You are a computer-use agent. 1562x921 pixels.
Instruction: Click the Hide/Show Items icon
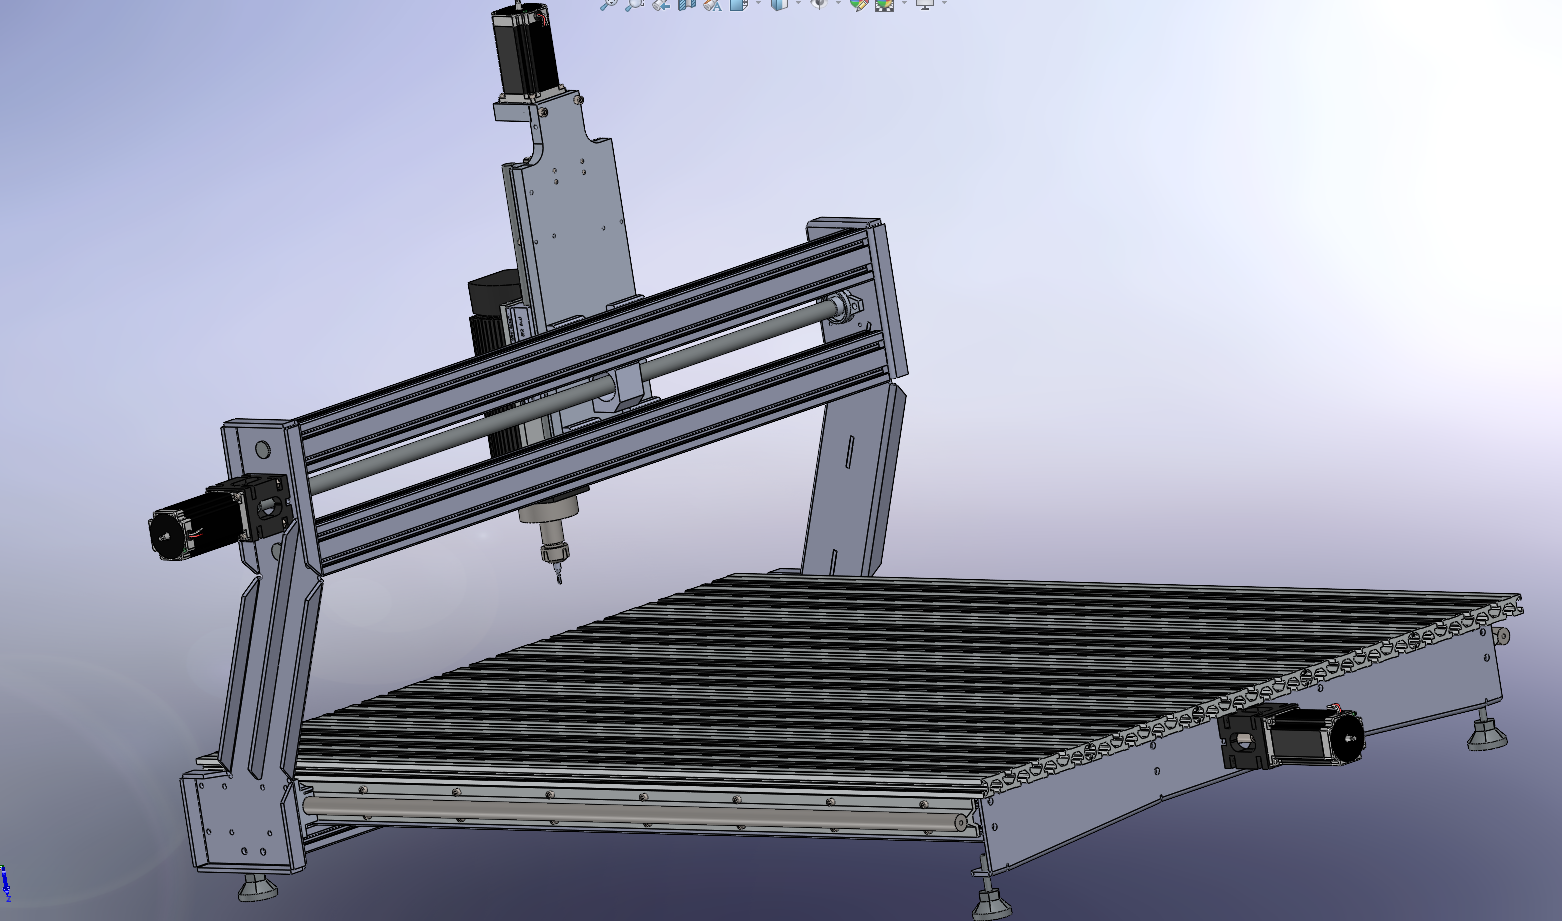click(819, 4)
